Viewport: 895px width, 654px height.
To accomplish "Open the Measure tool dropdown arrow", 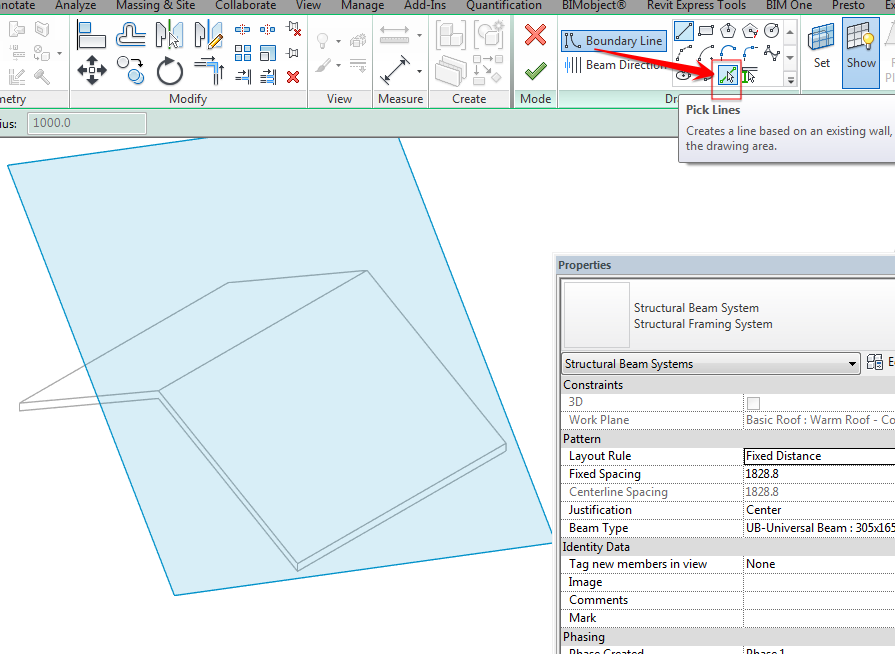I will pyautogui.click(x=420, y=35).
